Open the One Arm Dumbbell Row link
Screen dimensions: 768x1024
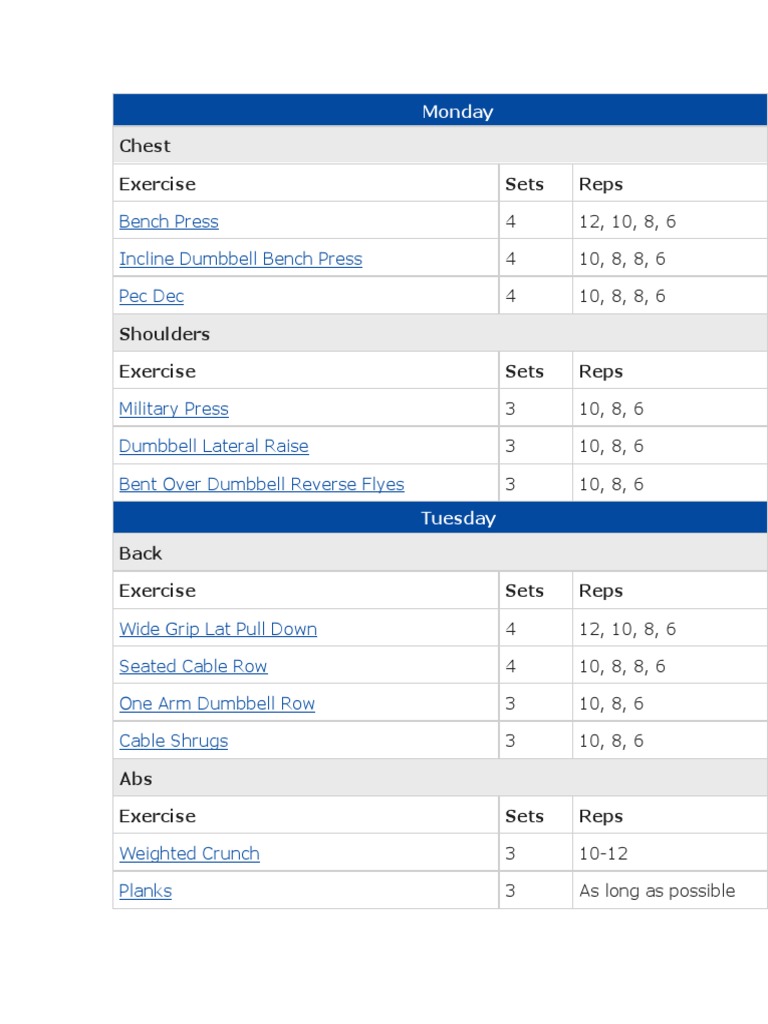coord(216,704)
